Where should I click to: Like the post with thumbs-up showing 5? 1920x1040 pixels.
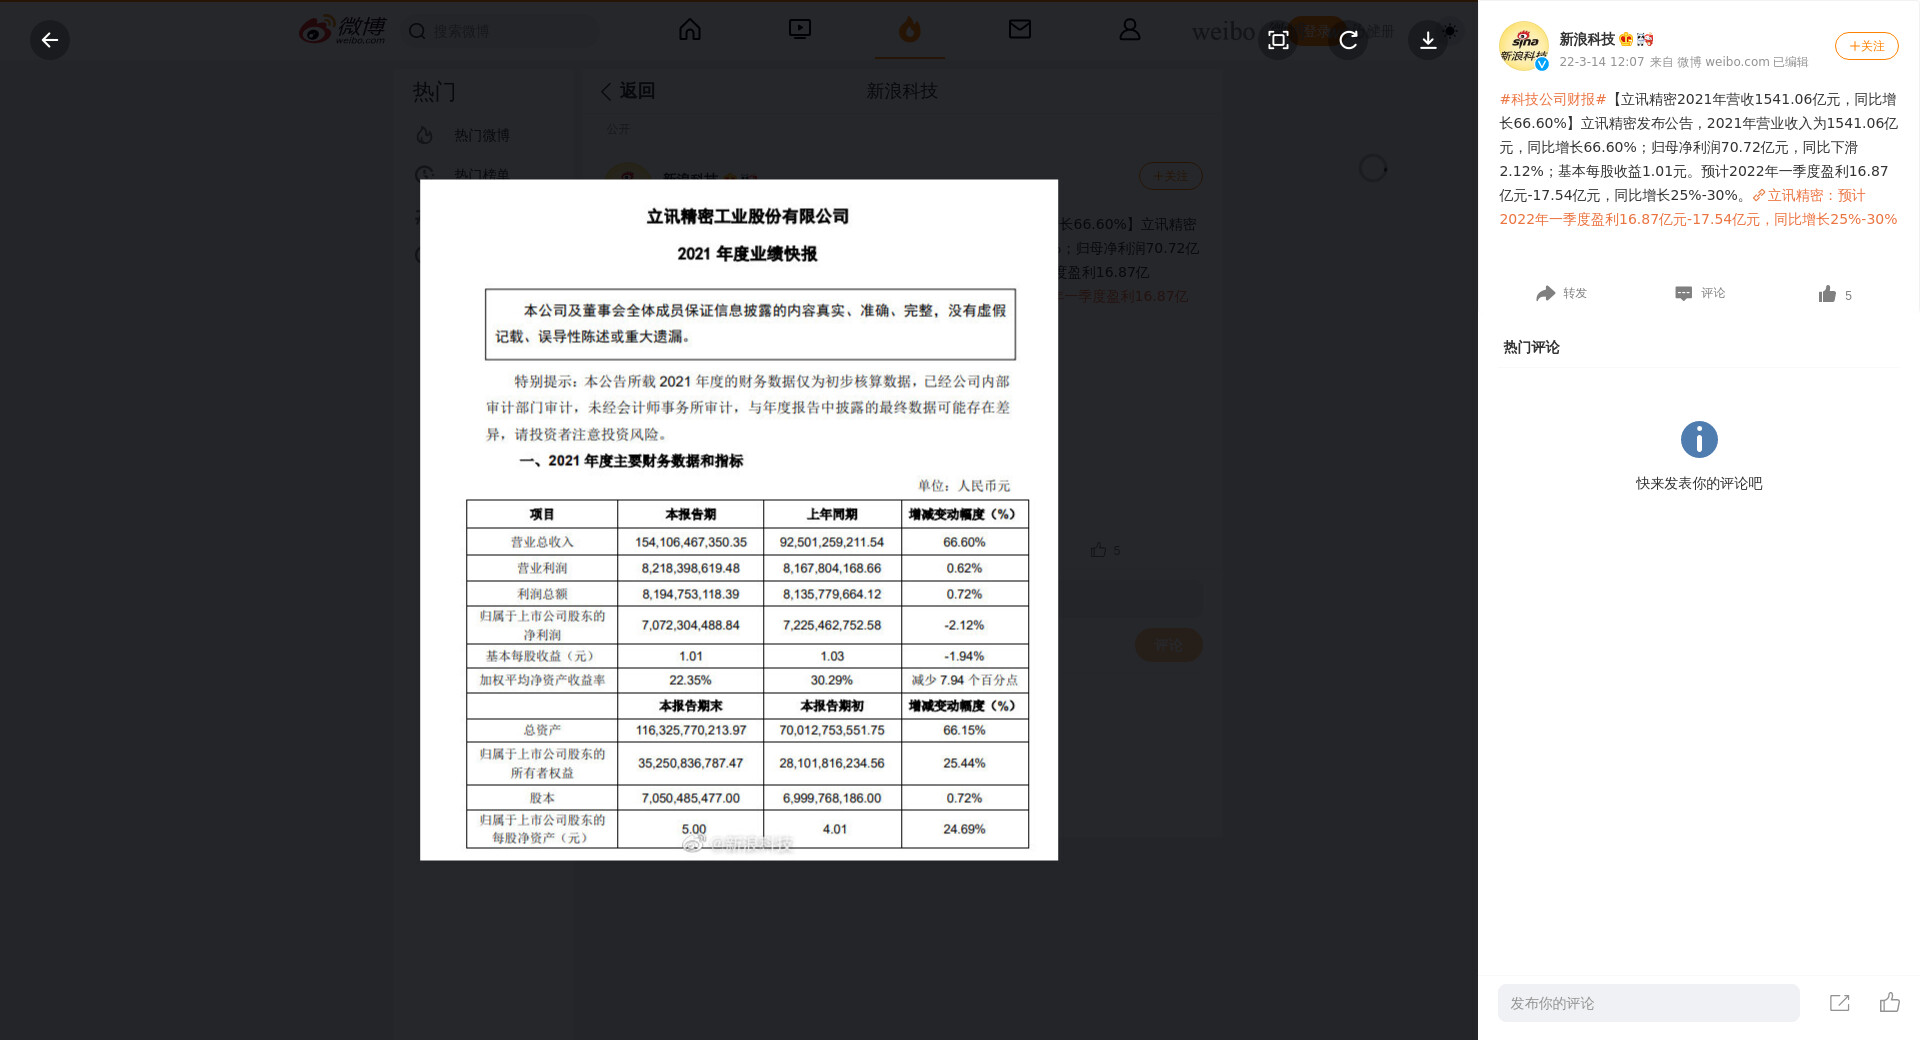[x=1828, y=294]
